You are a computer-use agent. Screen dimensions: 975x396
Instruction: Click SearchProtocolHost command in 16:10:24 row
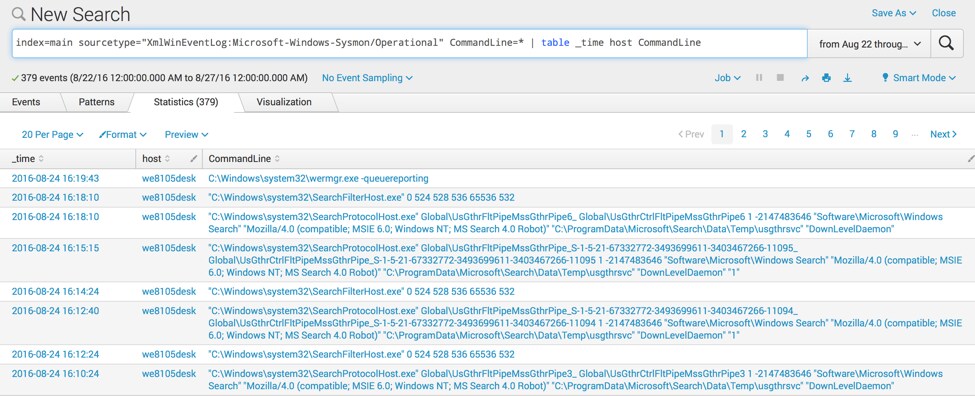[575, 380]
